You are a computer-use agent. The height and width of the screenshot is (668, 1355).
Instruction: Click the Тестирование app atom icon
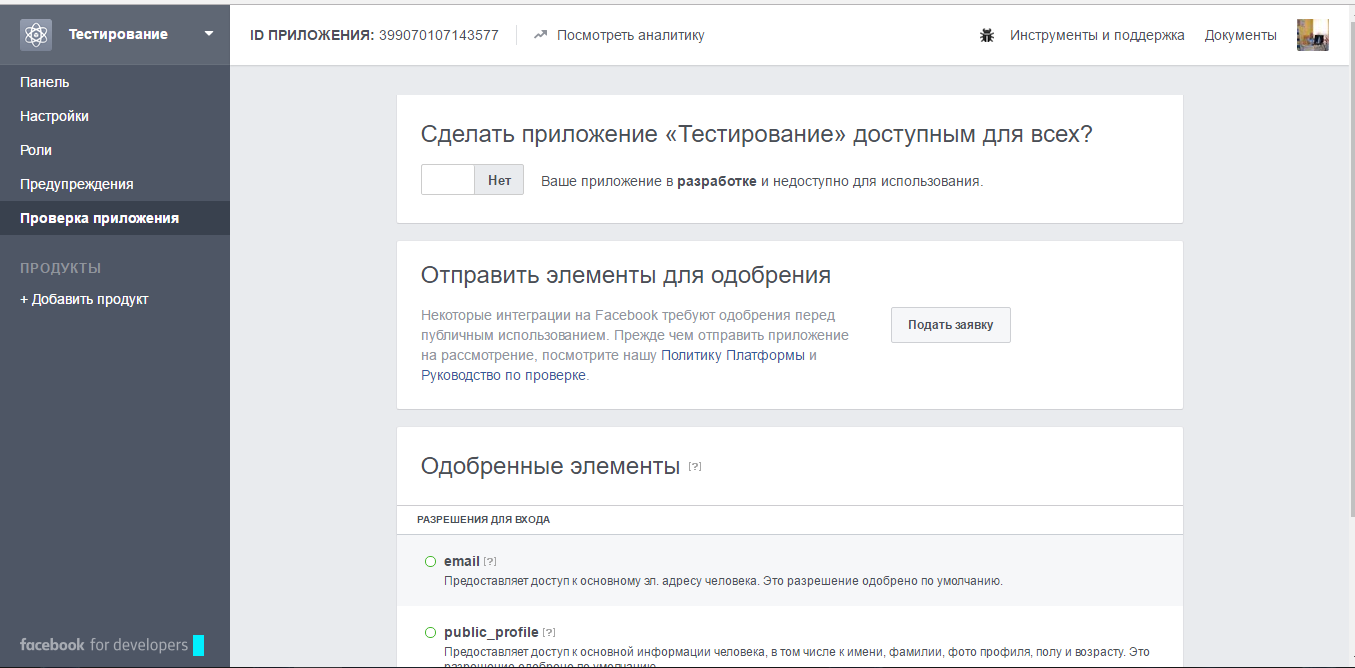[36, 35]
